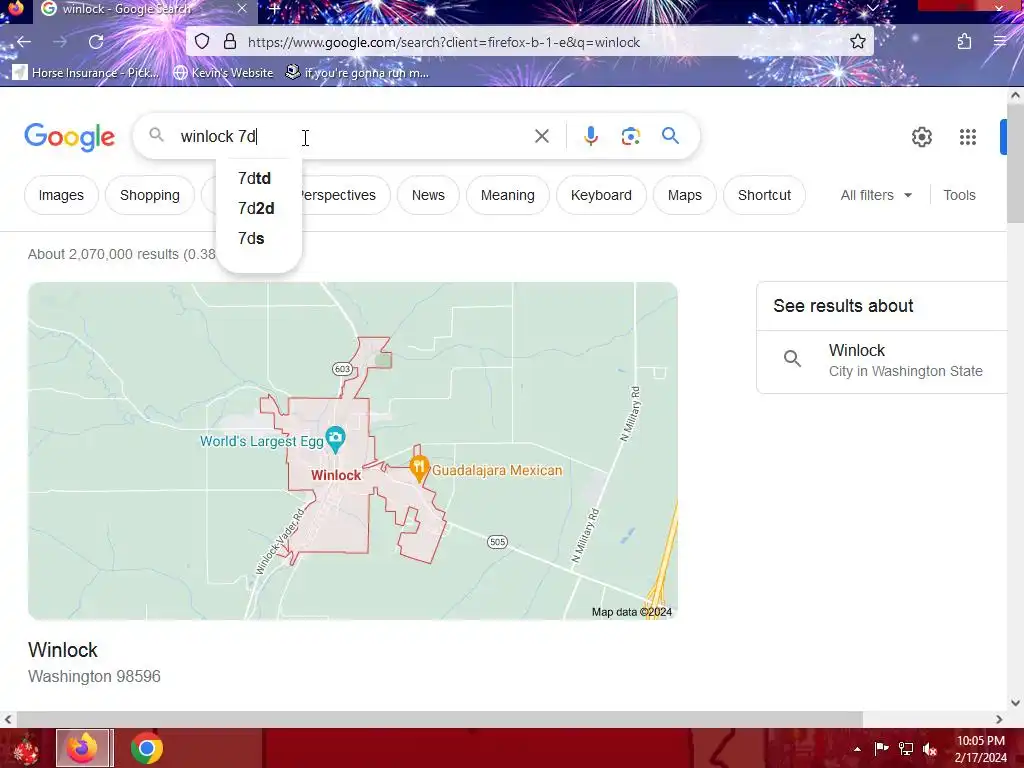
Task: Submit search with blue magnifier
Action: tap(670, 136)
